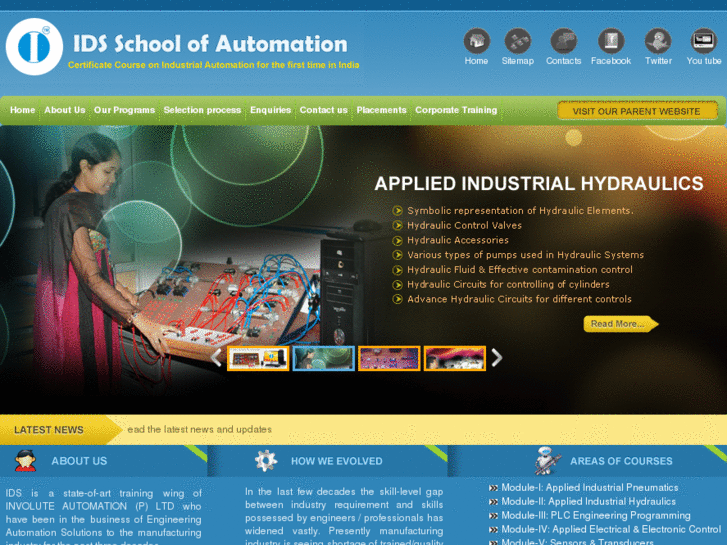Viewport: 727px width, 545px height.
Task: Click 'Hydraulic Accessories' bullet text
Action: [x=458, y=240]
